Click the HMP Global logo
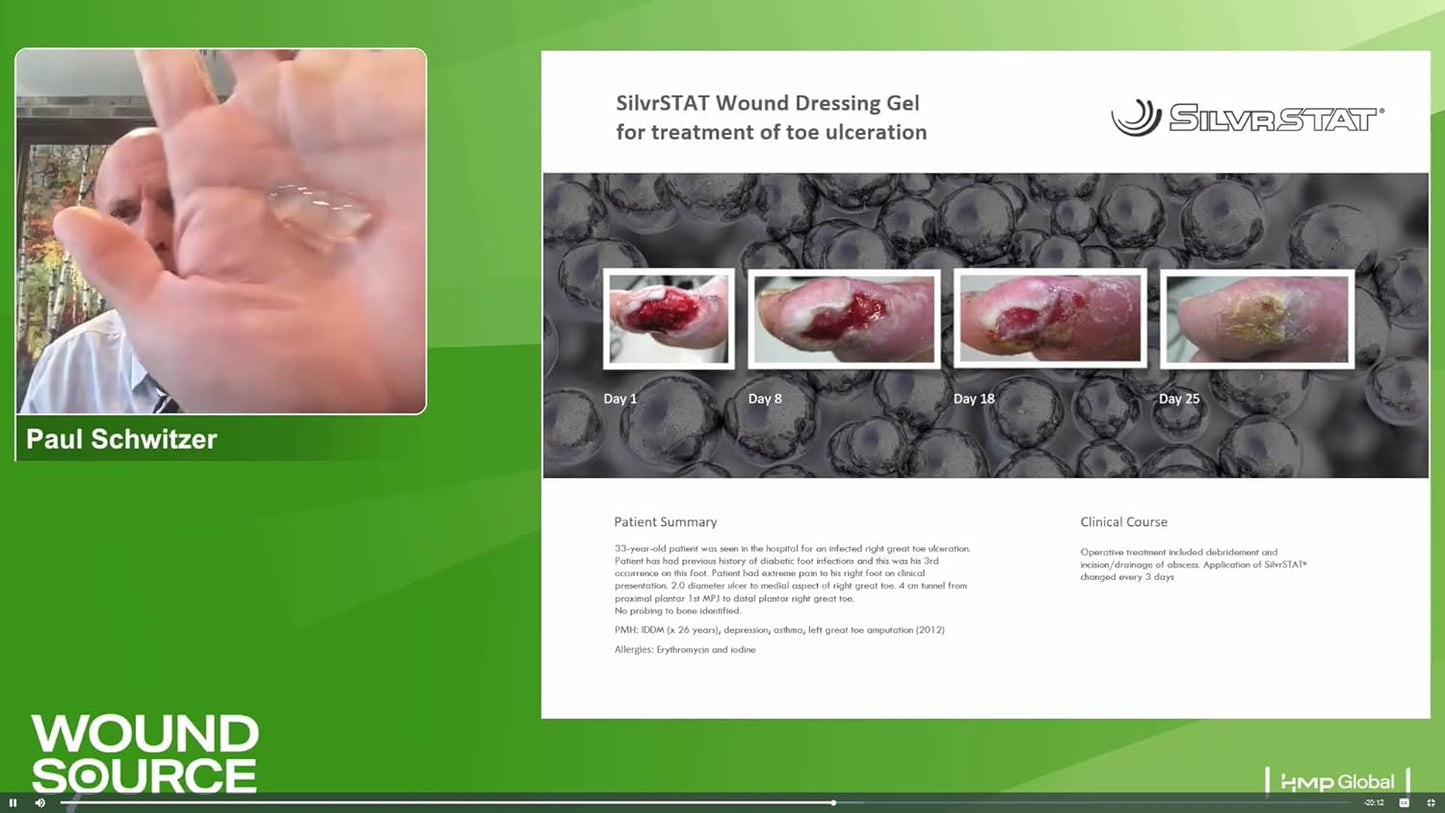The image size is (1445, 813). (1338, 782)
